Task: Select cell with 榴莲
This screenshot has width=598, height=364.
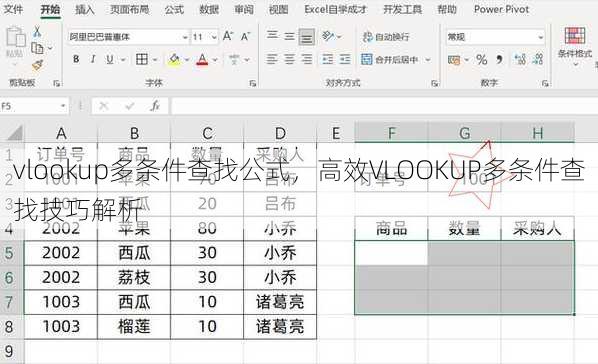Action: pos(134,327)
